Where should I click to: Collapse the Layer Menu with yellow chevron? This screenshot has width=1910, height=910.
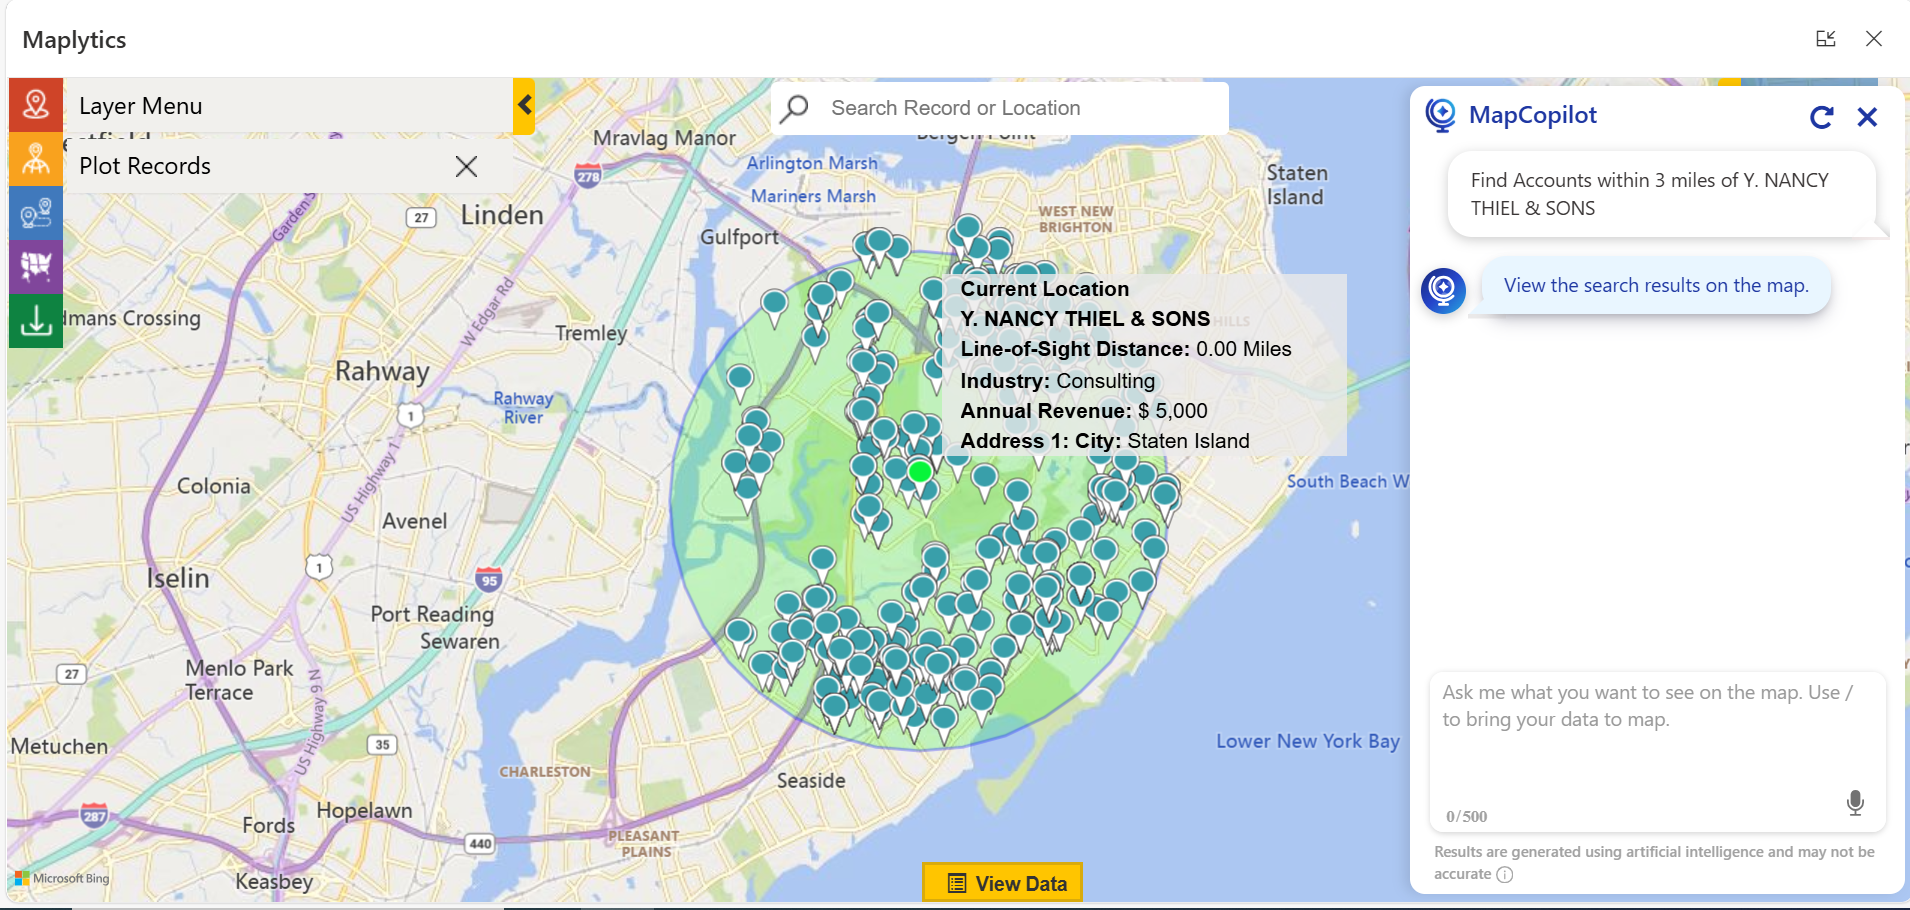(524, 105)
